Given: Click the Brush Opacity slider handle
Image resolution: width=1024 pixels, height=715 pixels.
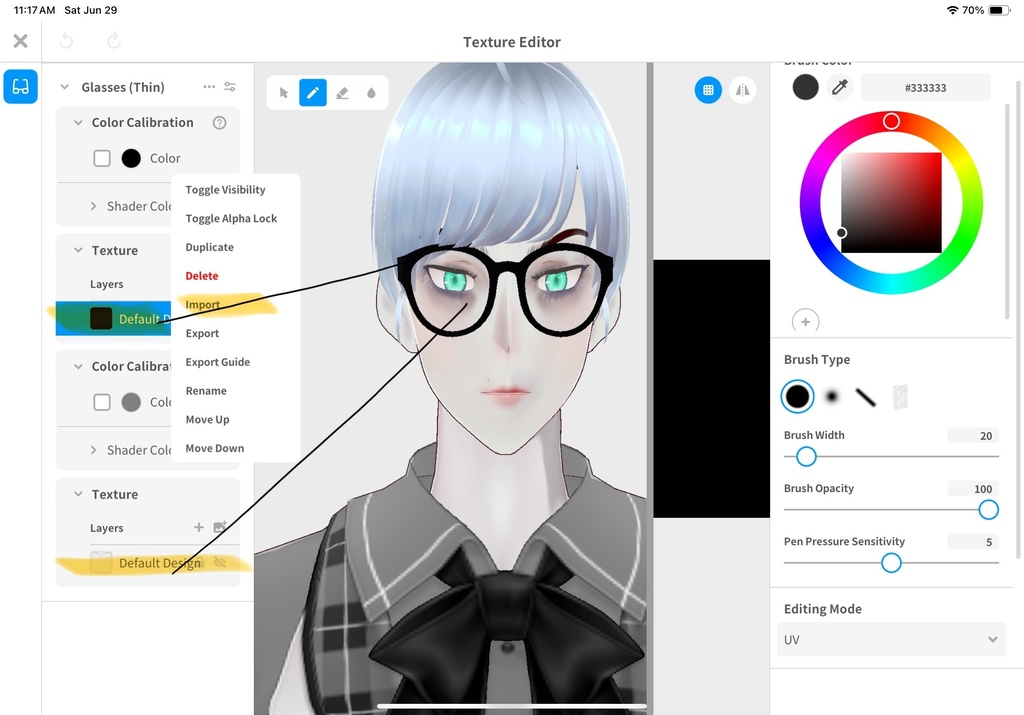Looking at the screenshot, I should 989,509.
